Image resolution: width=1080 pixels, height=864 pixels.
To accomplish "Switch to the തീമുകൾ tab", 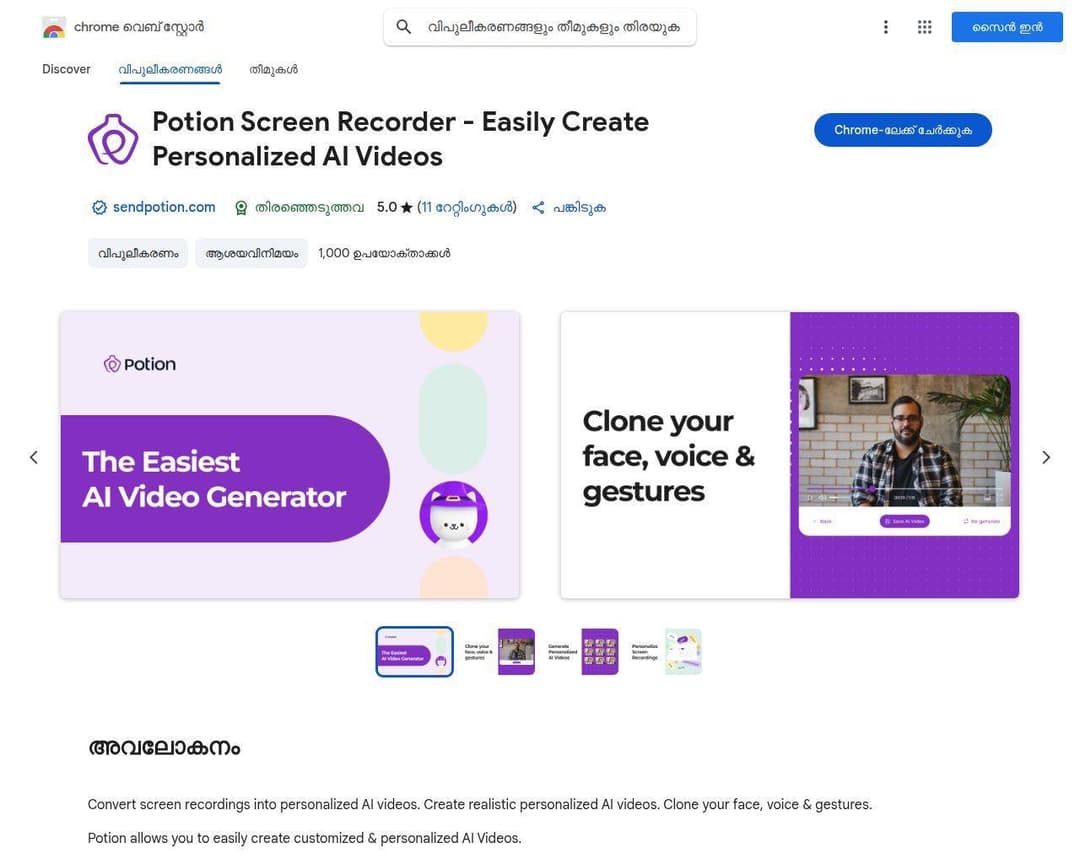I will (x=273, y=69).
